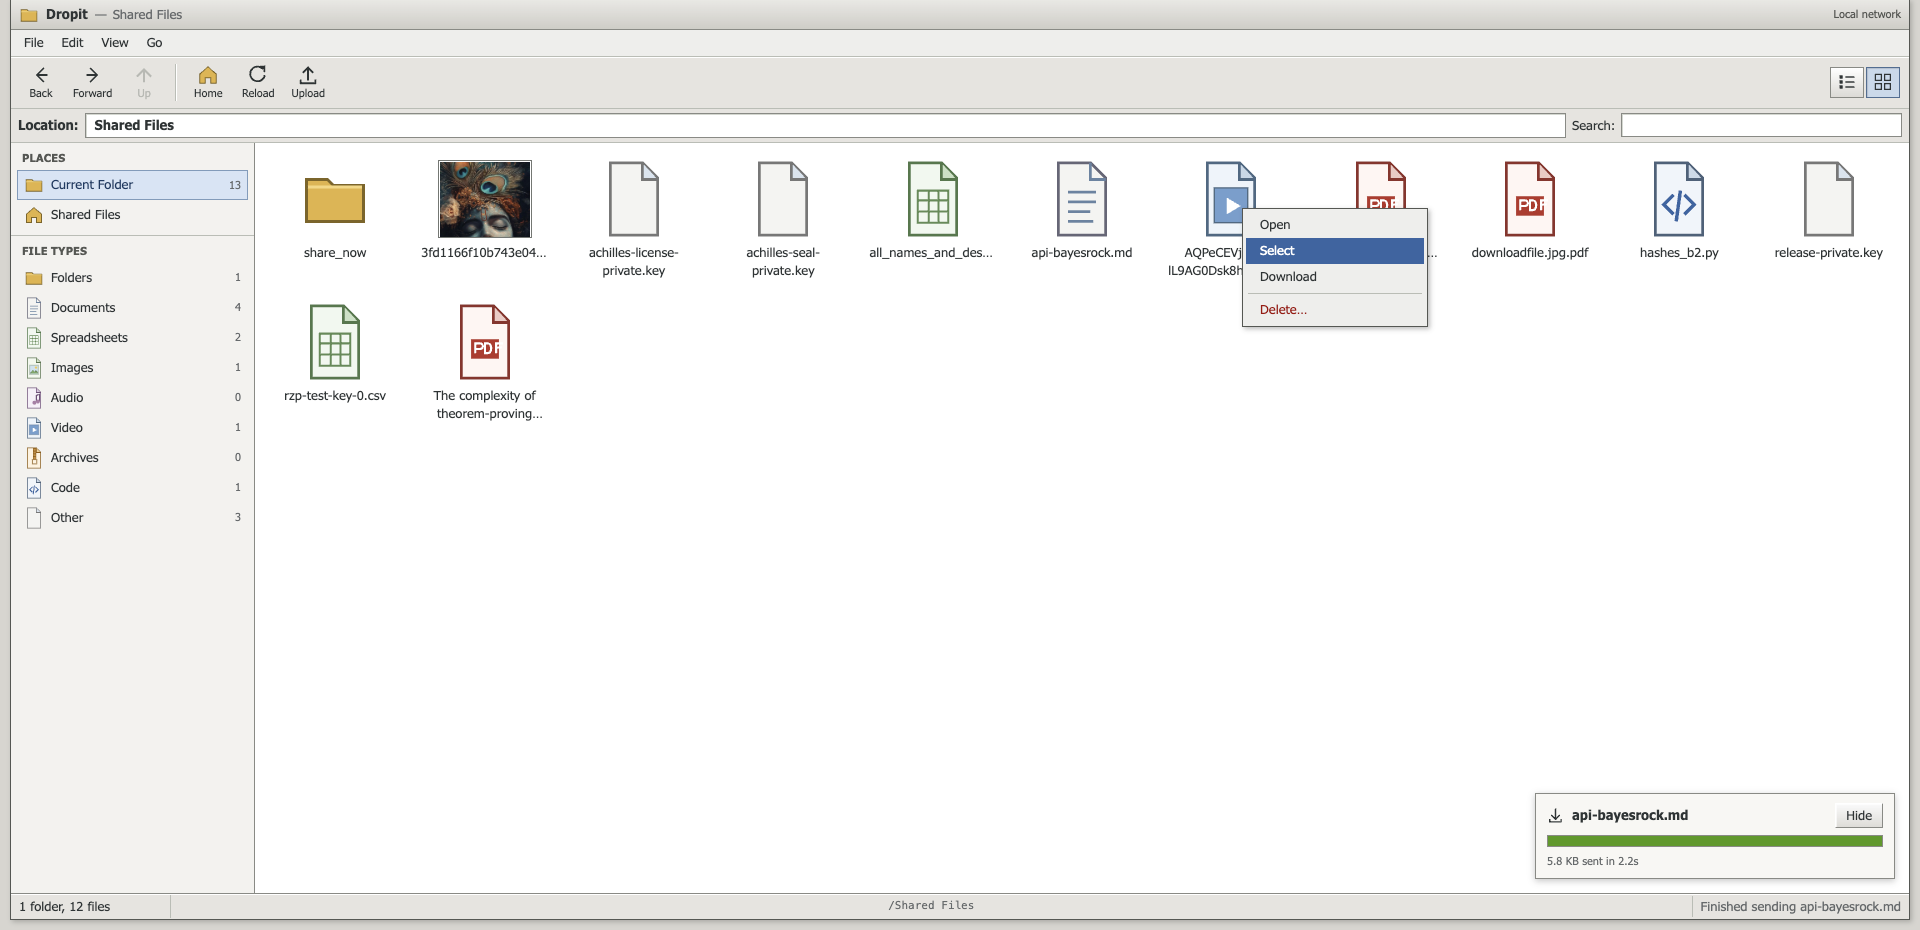Screen dimensions: 1920x930
Task: Open the File menu
Action: [34, 43]
